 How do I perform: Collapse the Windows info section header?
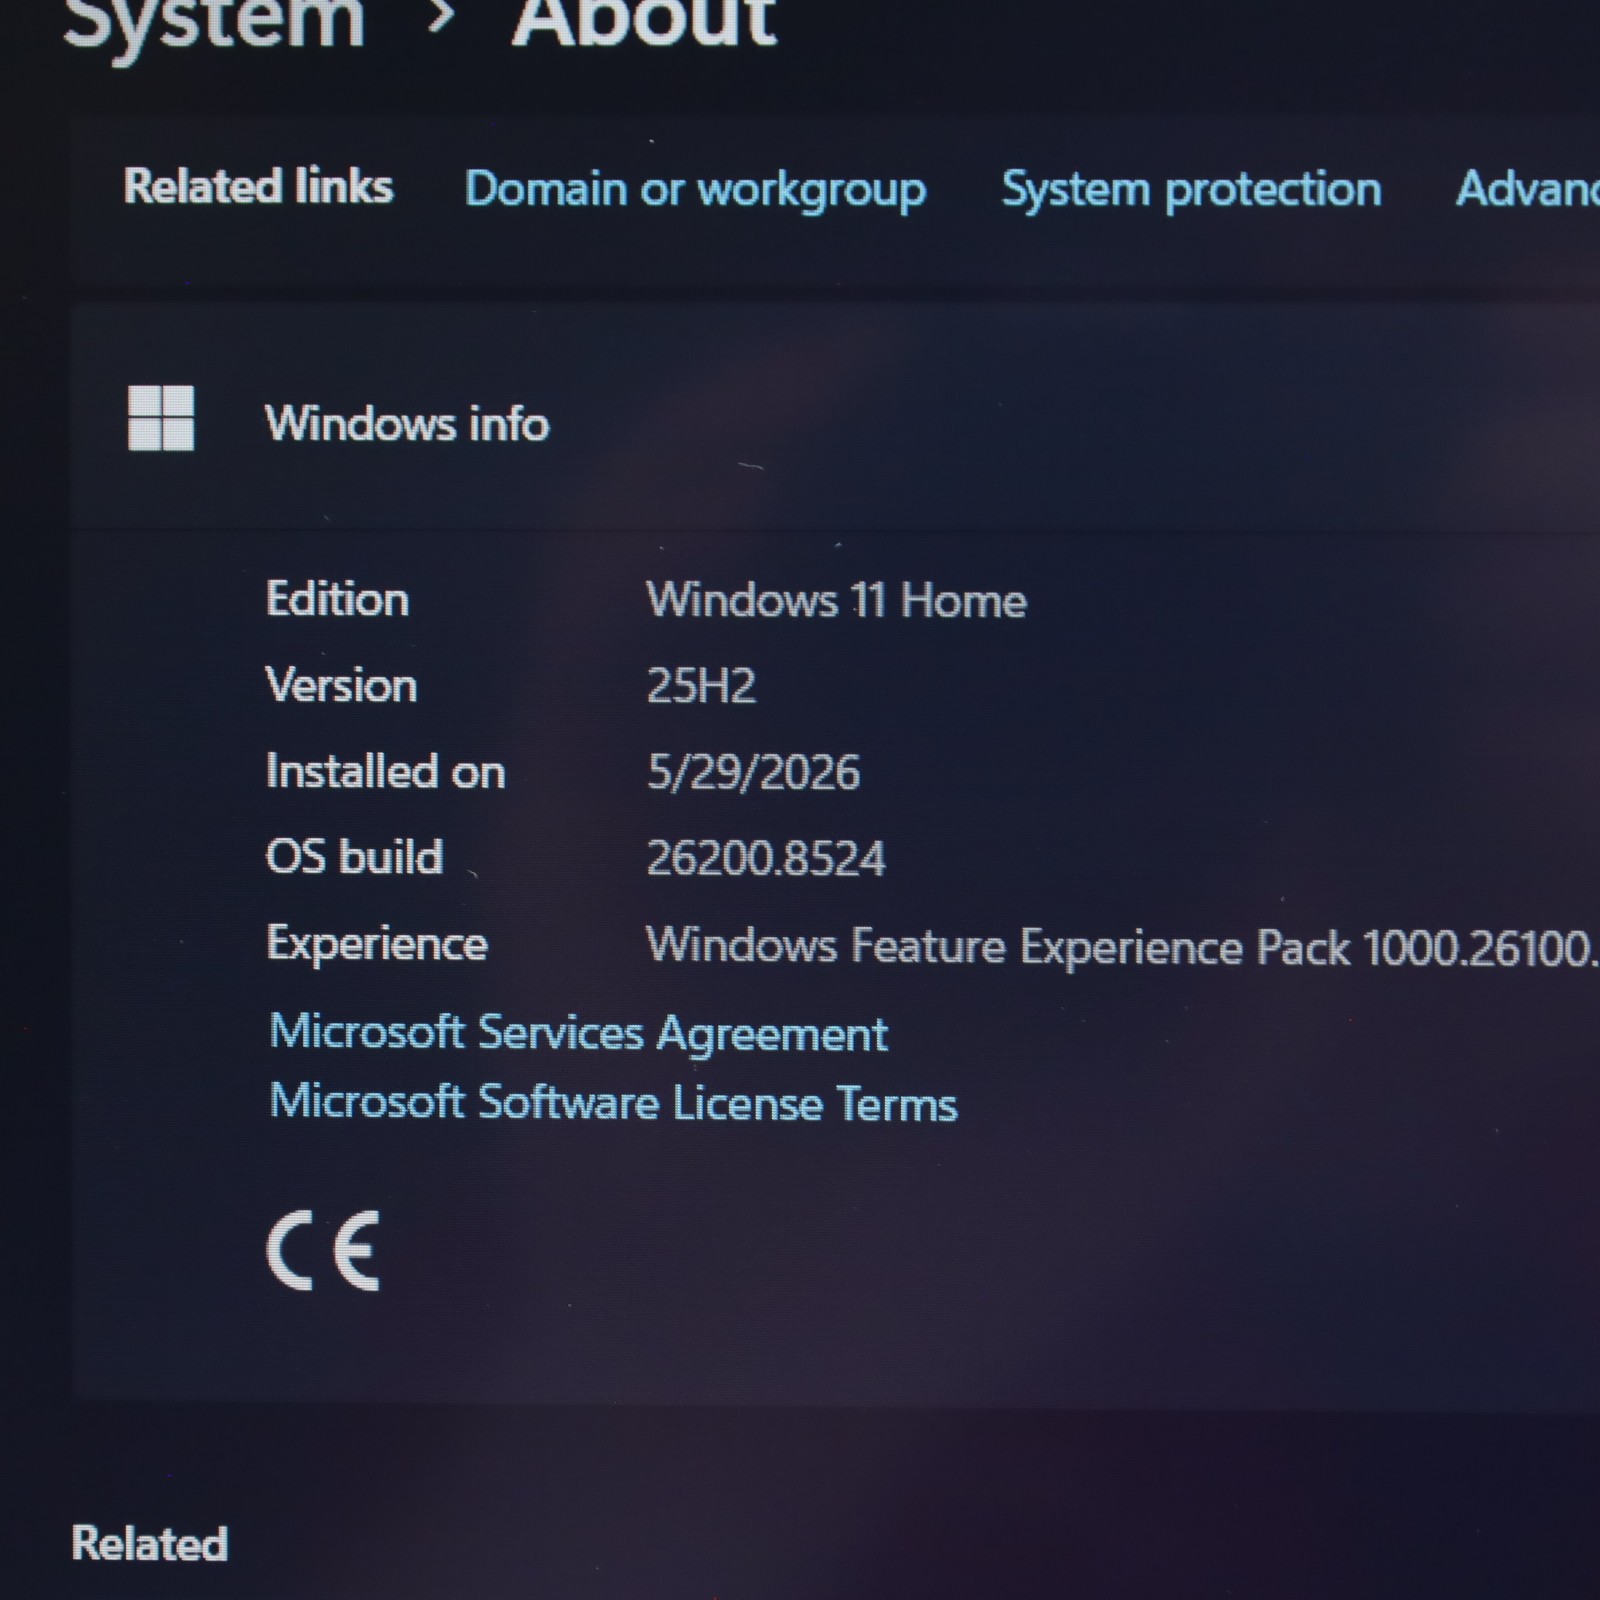(x=835, y=417)
